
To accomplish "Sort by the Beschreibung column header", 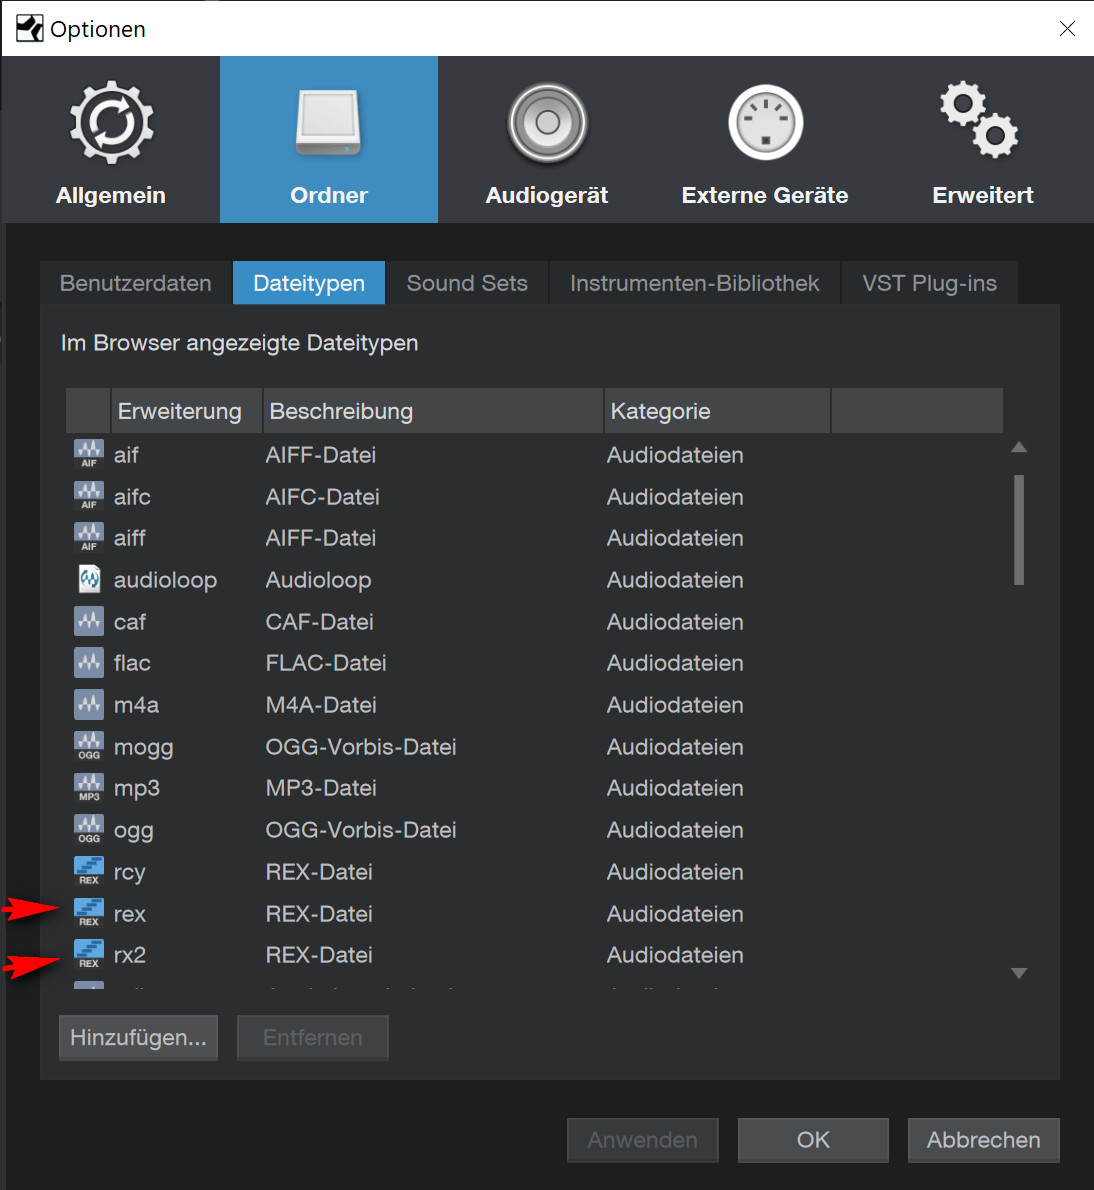I will (433, 411).
